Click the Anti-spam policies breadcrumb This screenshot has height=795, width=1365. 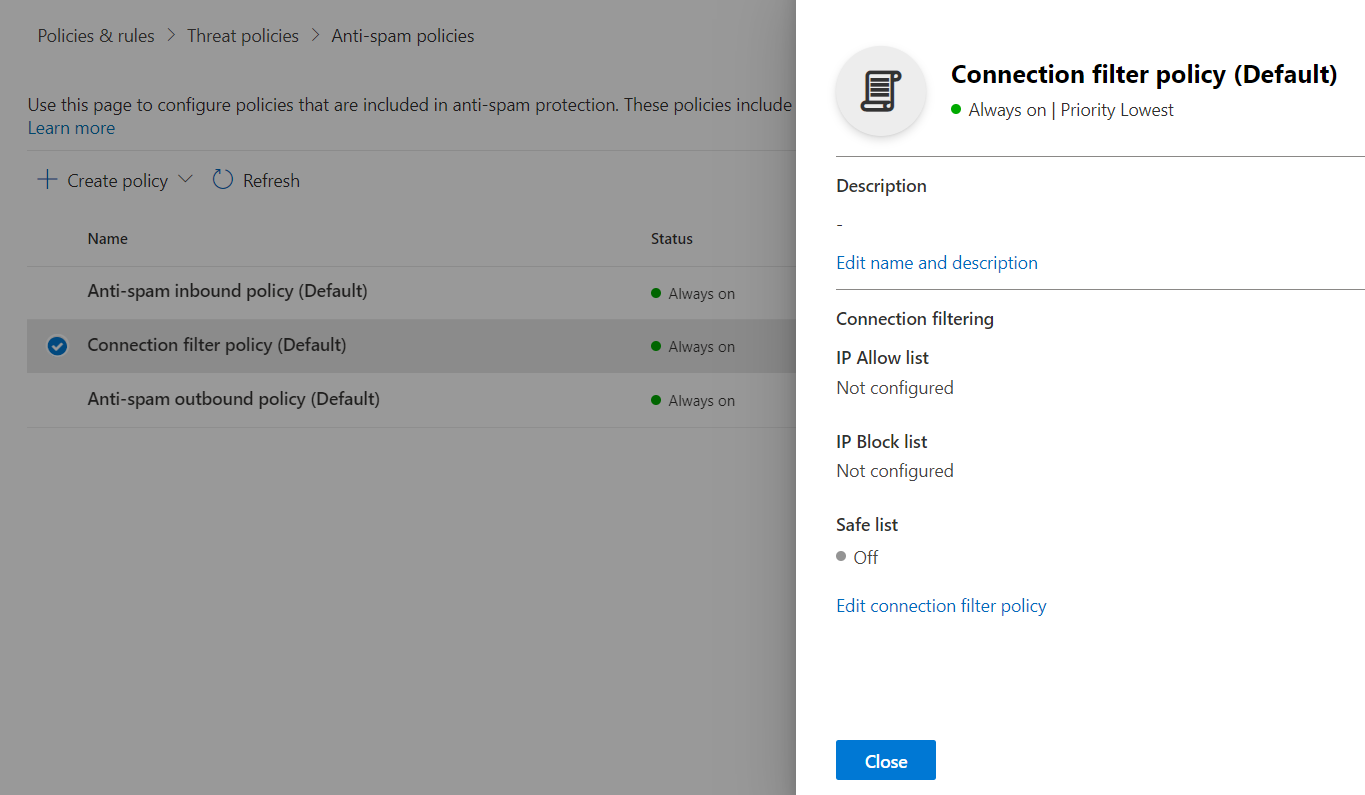pyautogui.click(x=402, y=35)
